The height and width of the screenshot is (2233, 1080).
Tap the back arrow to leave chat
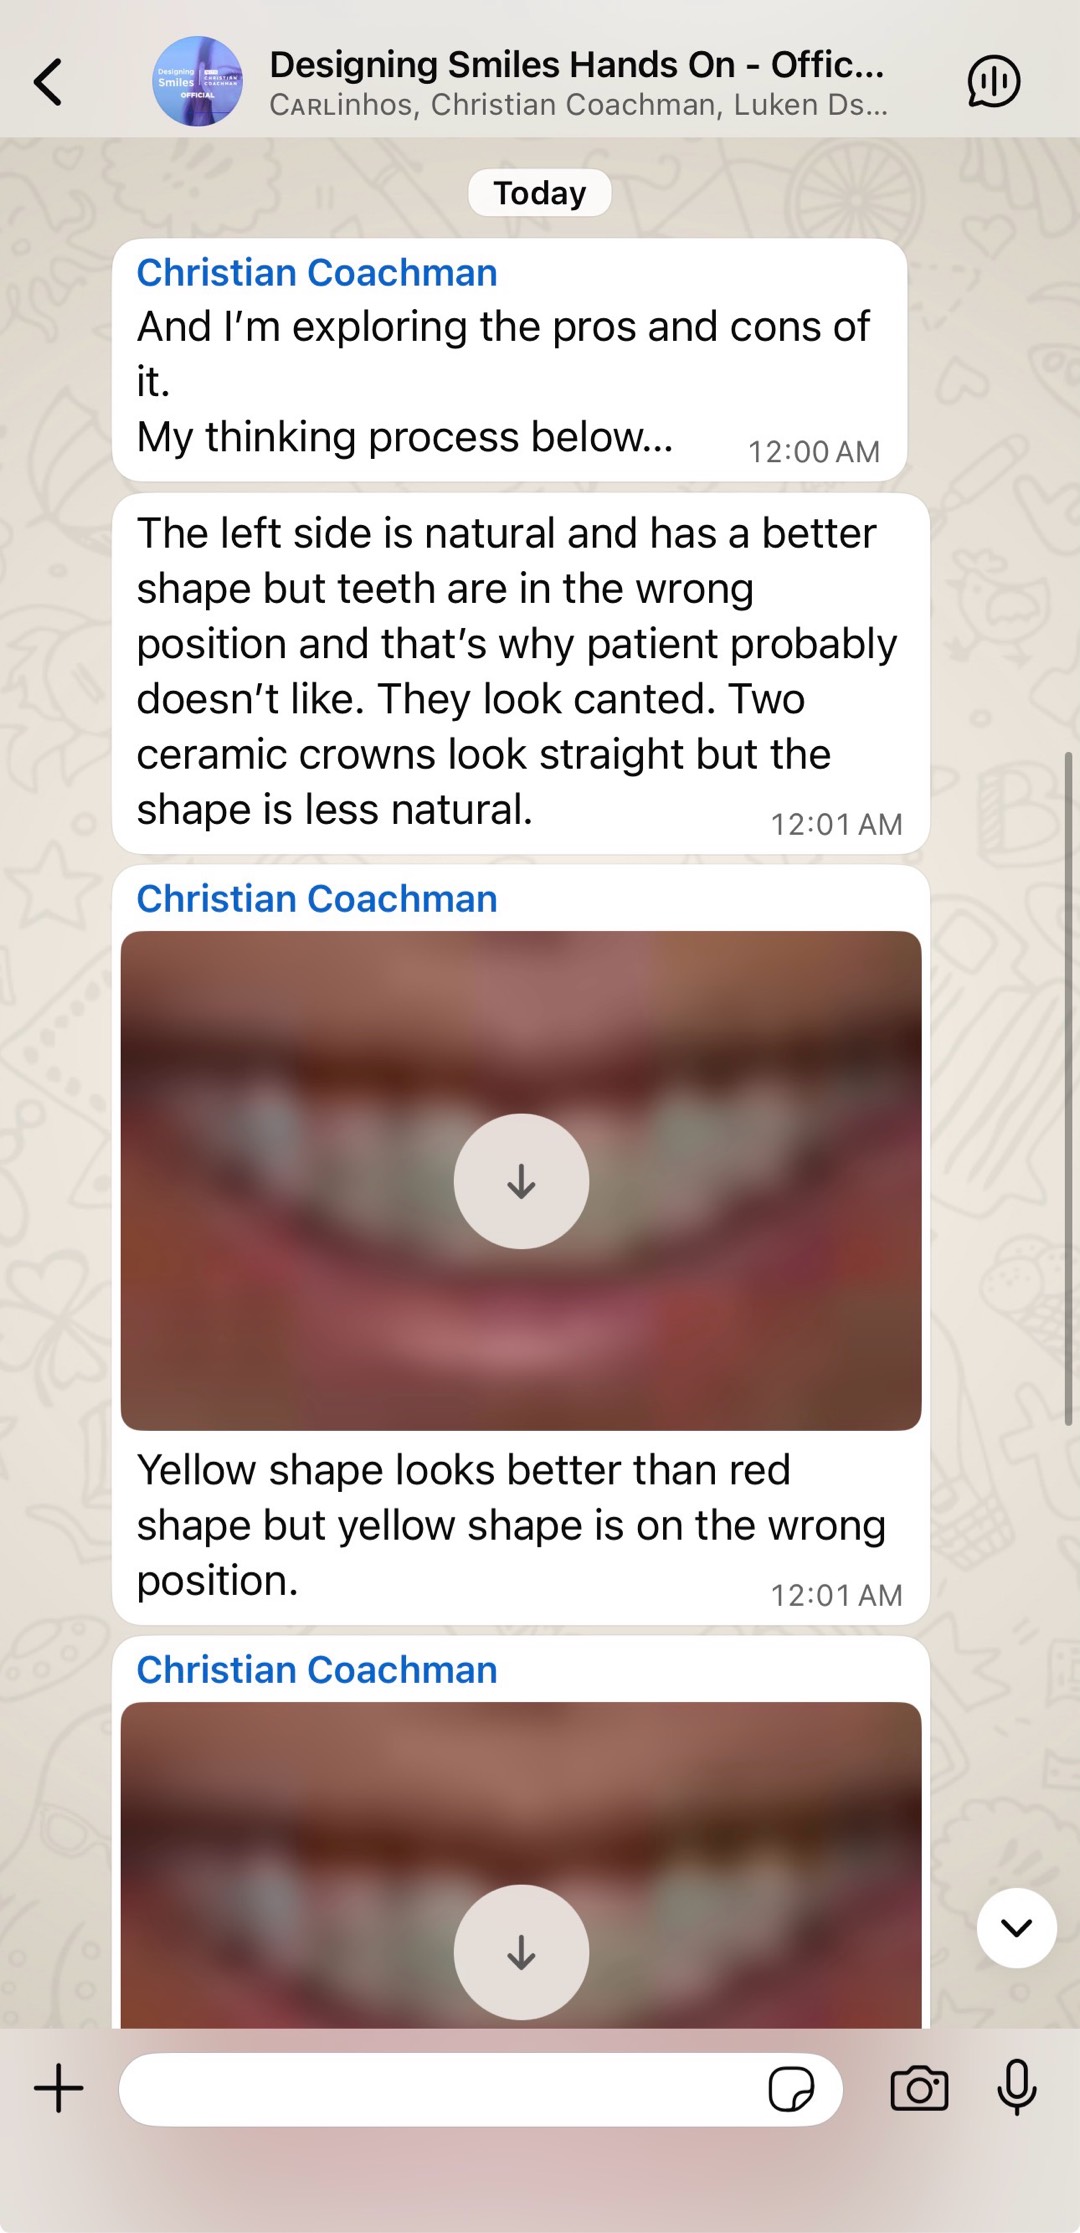48,82
